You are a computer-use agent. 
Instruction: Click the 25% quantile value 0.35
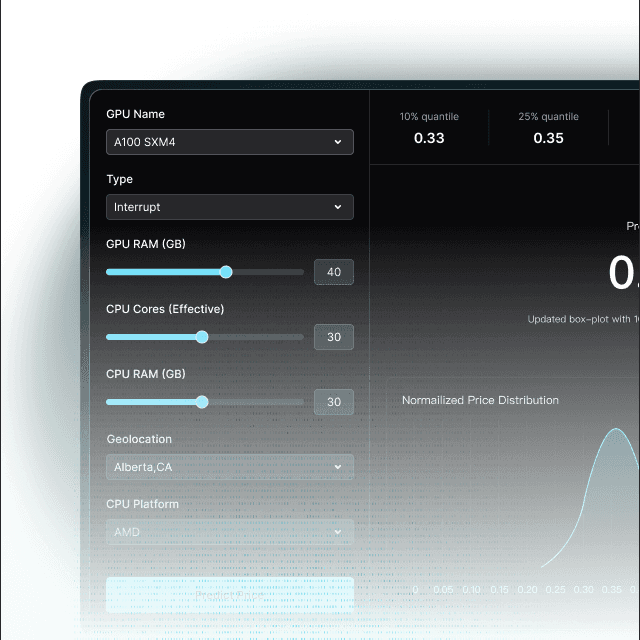[548, 138]
